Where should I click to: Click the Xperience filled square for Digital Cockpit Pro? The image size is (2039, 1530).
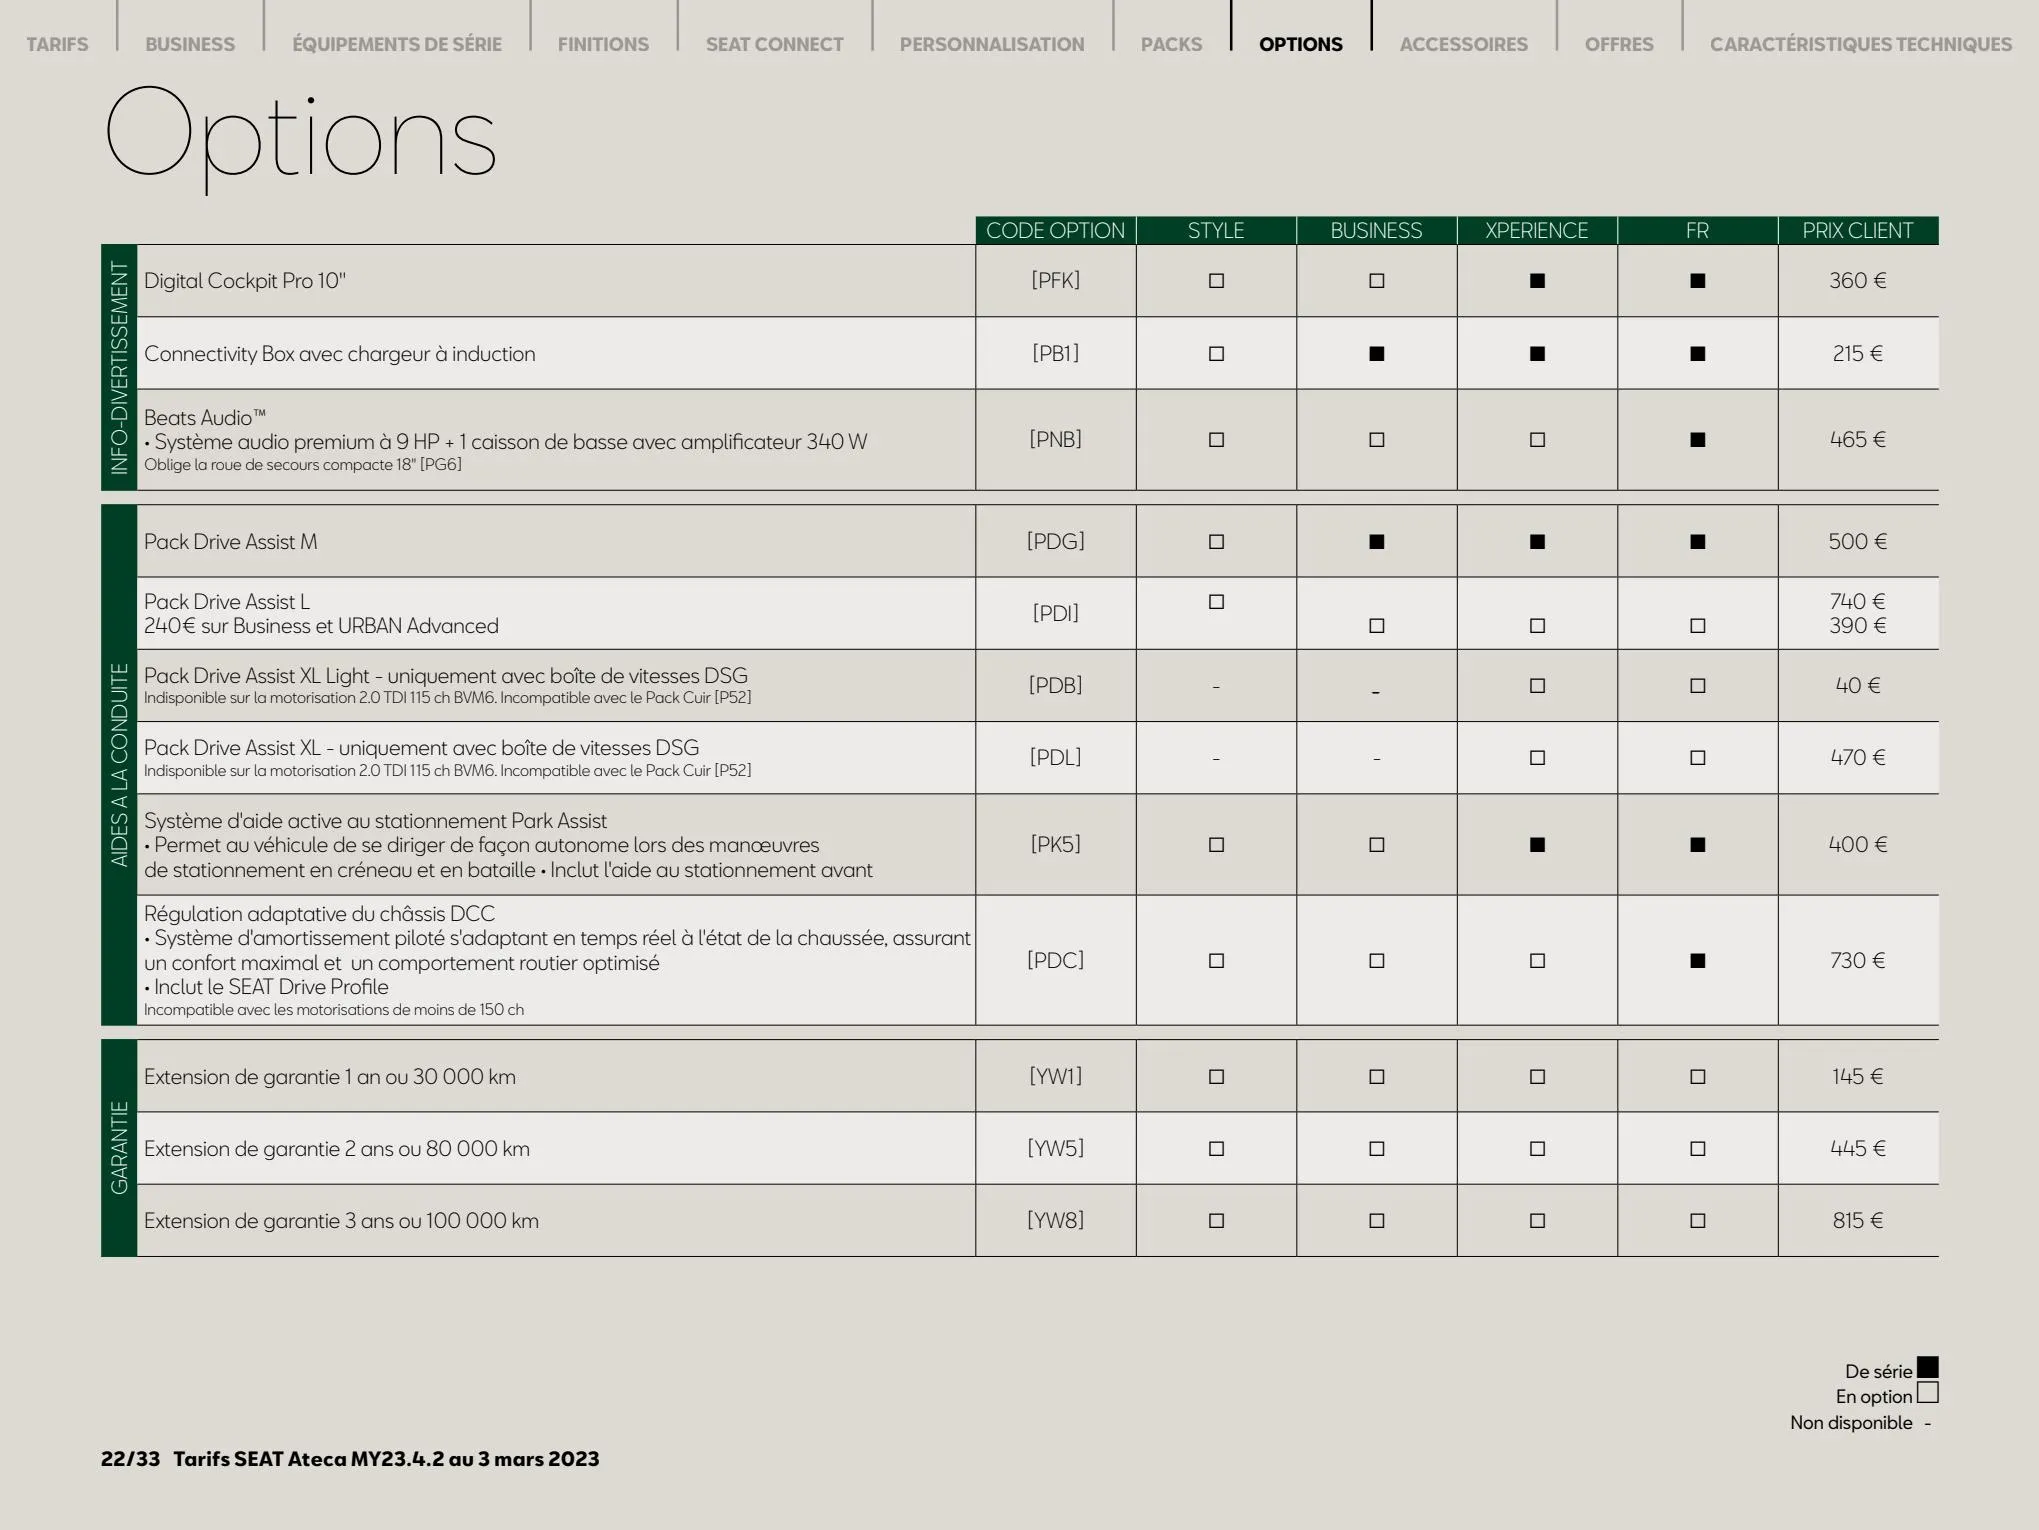click(x=1537, y=281)
